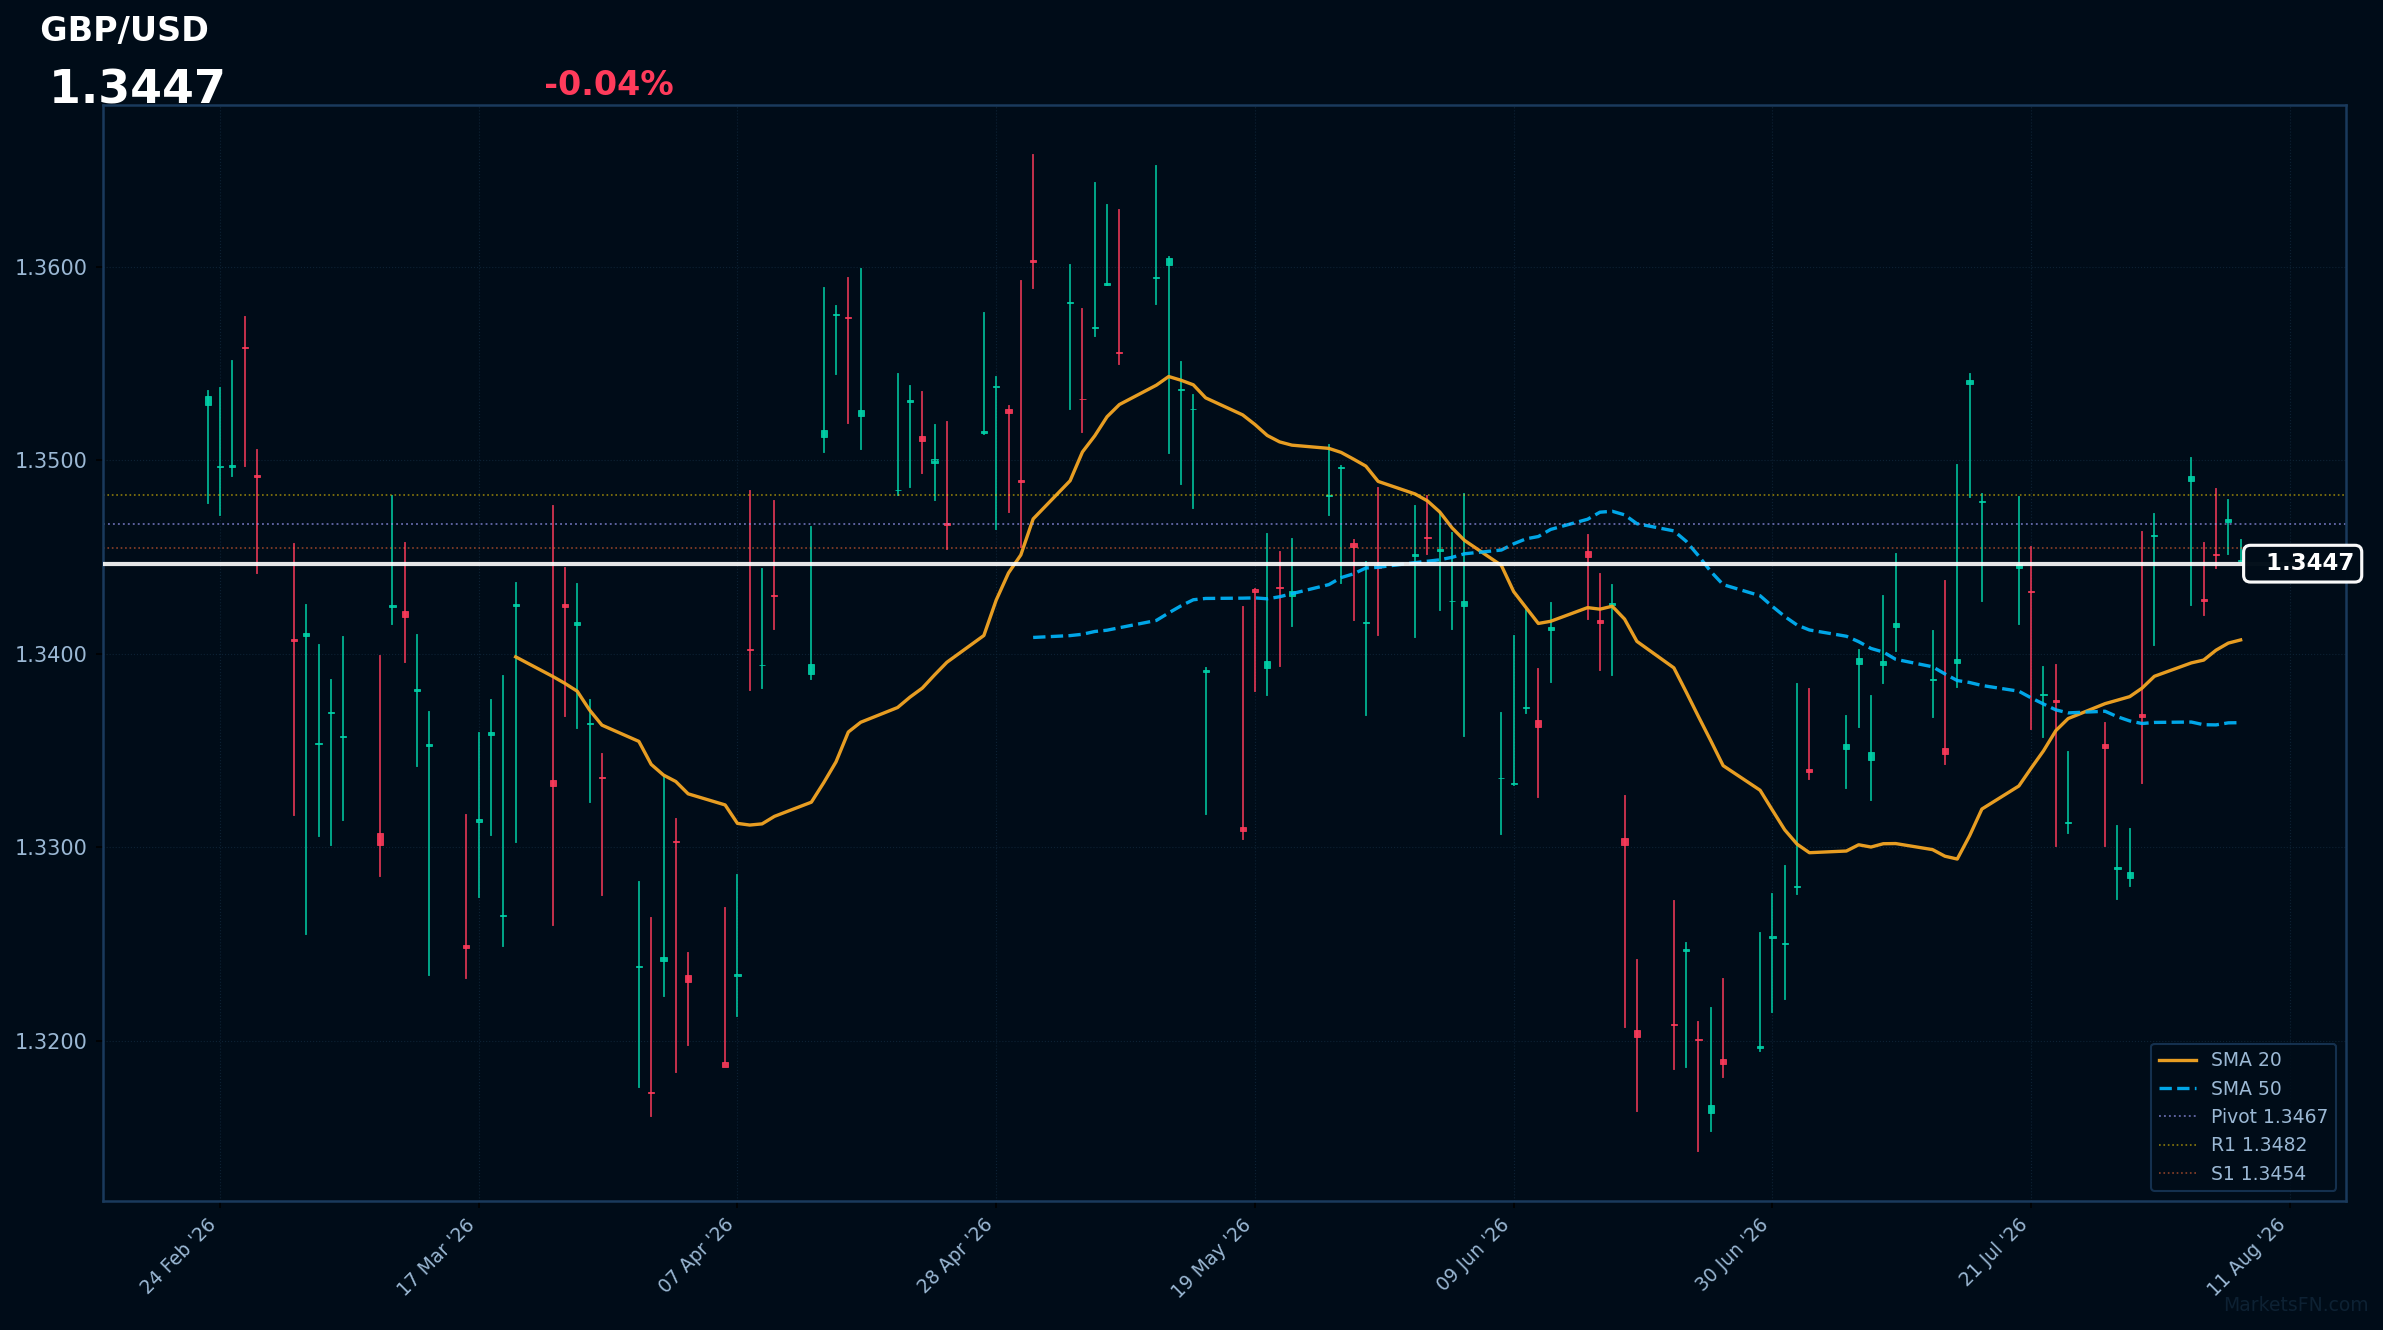Click the 1.3600 y-axis label
The height and width of the screenshot is (1330, 2383).
[51, 268]
